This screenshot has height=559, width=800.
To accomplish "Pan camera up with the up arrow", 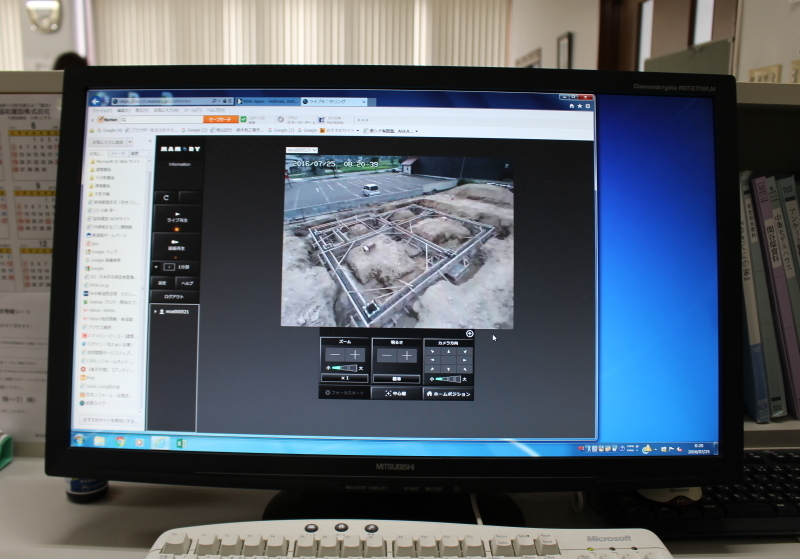I will (448, 351).
